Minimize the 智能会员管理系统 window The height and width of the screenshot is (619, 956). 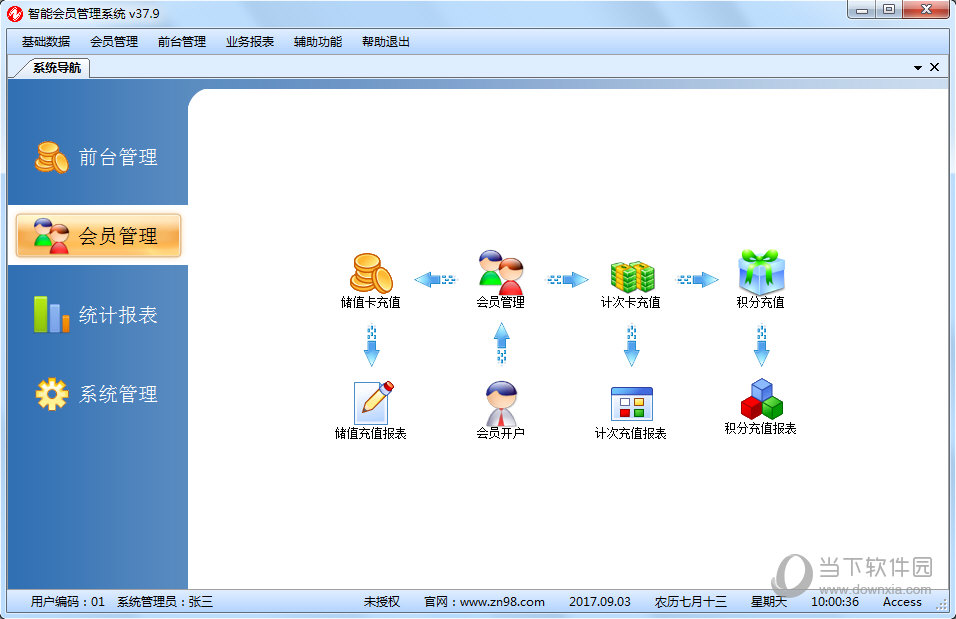pyautogui.click(x=861, y=9)
